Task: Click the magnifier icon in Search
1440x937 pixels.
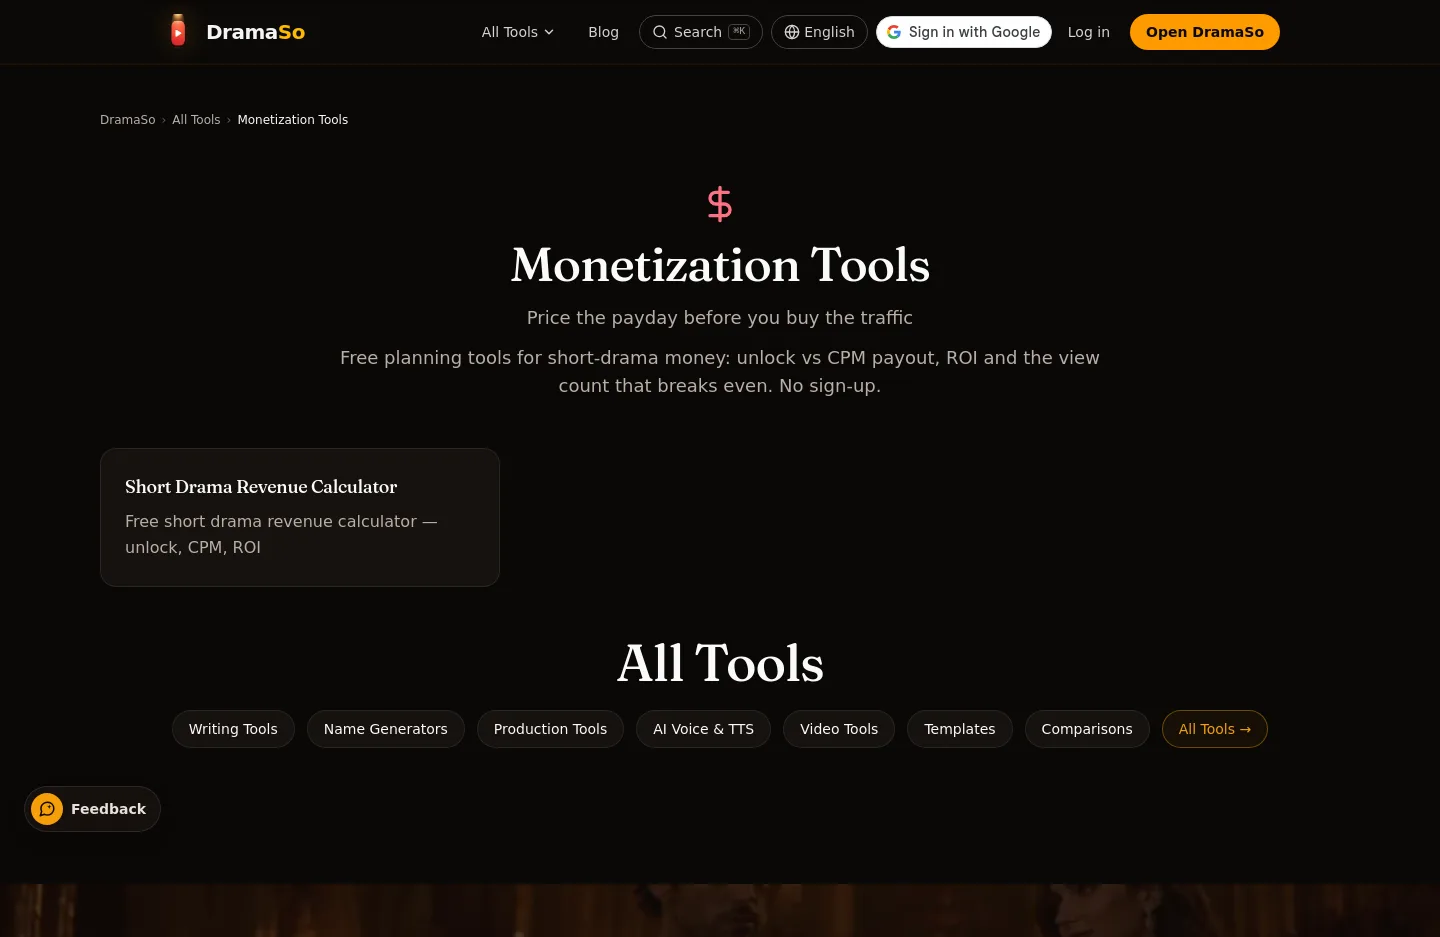Action: (x=660, y=32)
